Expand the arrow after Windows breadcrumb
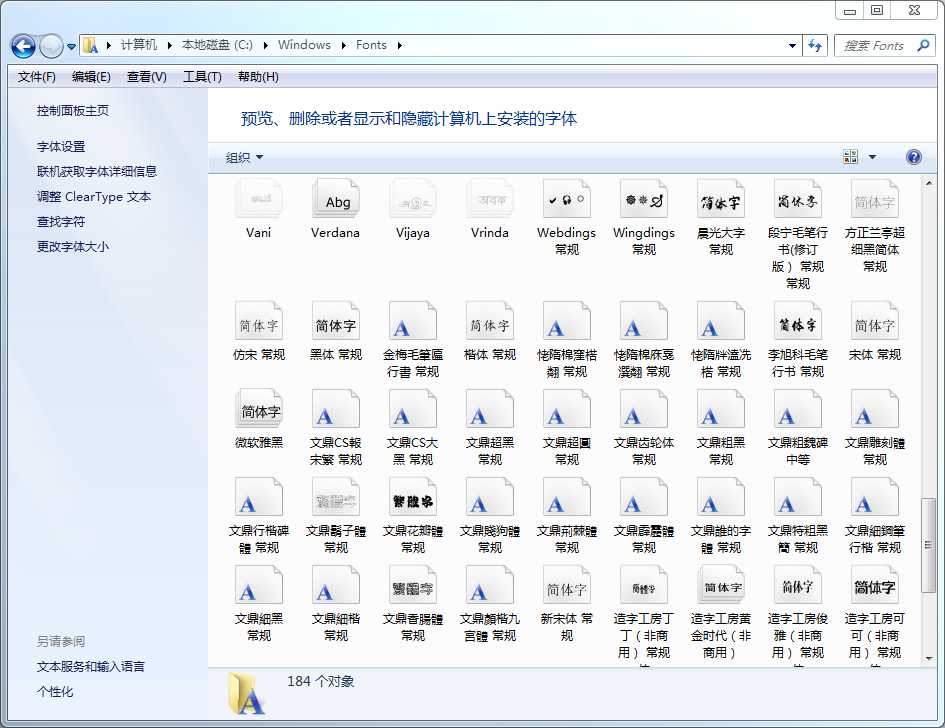945x728 pixels. point(344,45)
